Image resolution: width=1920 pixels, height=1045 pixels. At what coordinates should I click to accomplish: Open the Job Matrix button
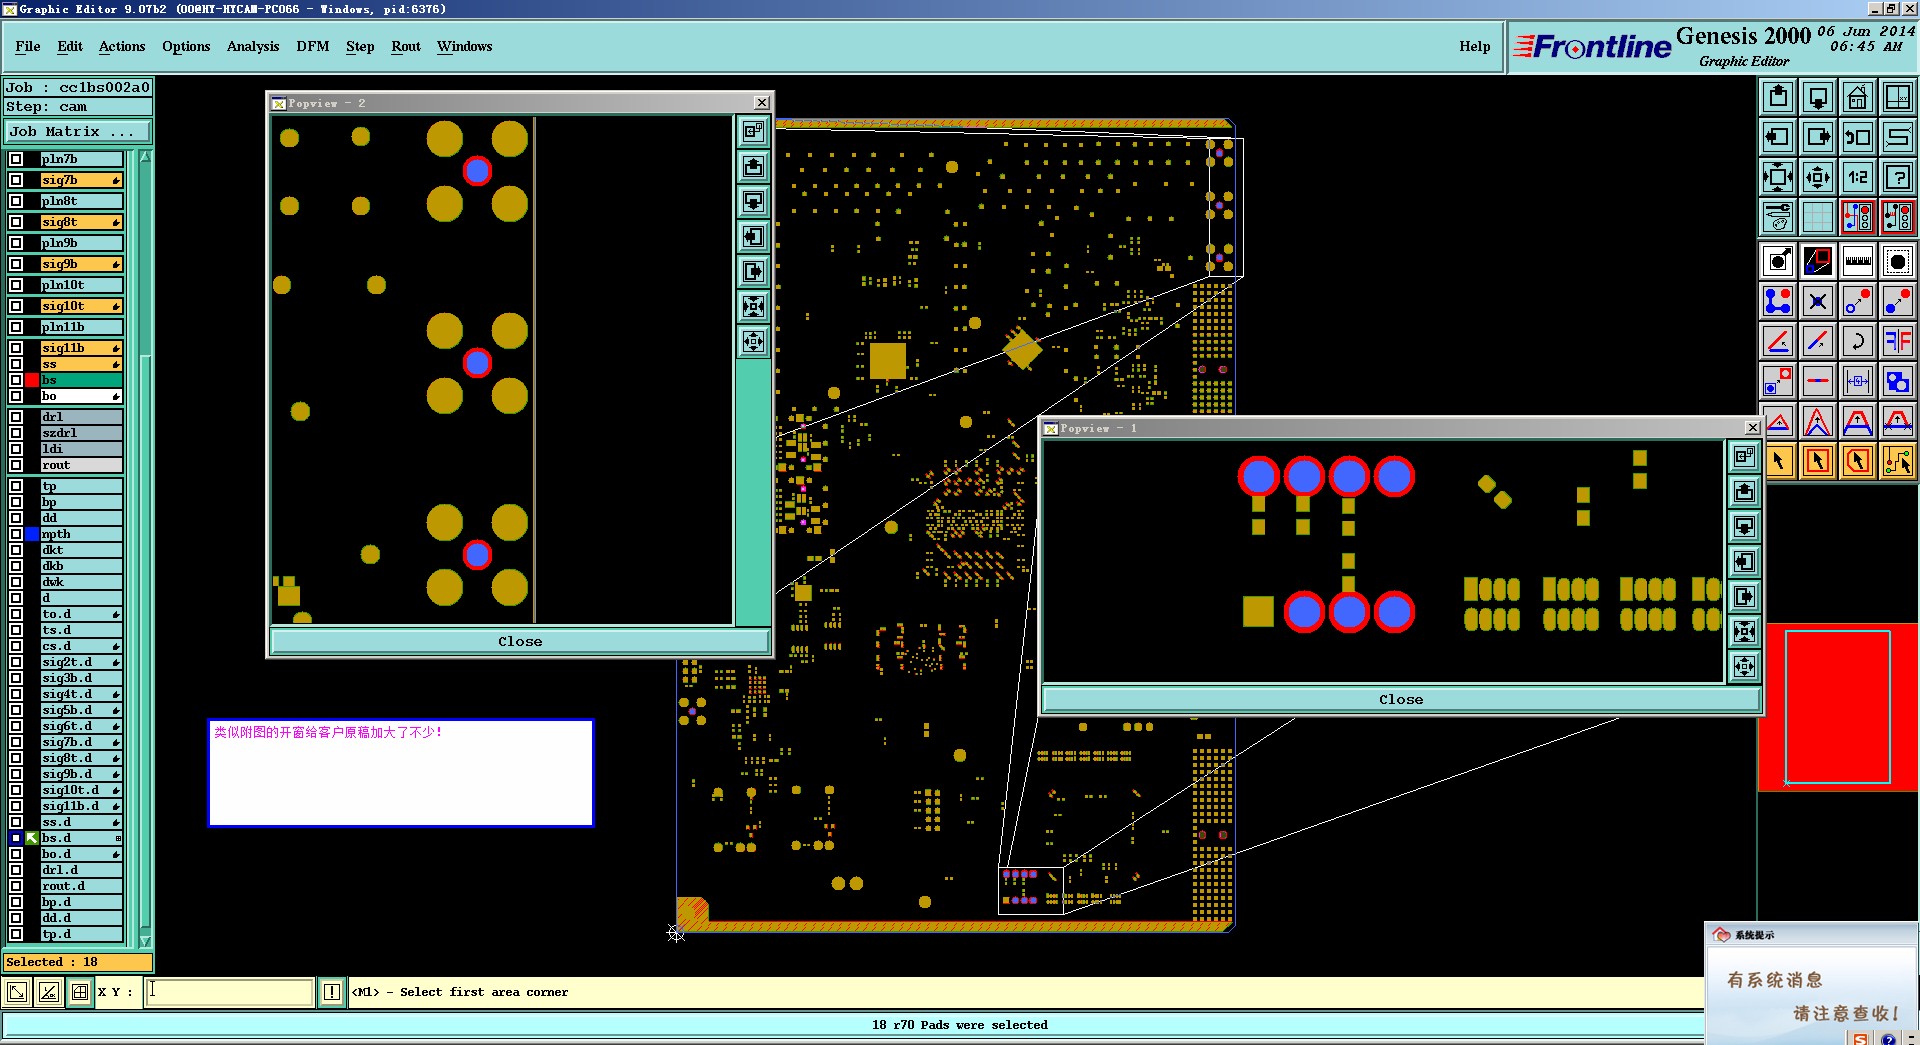[x=78, y=131]
